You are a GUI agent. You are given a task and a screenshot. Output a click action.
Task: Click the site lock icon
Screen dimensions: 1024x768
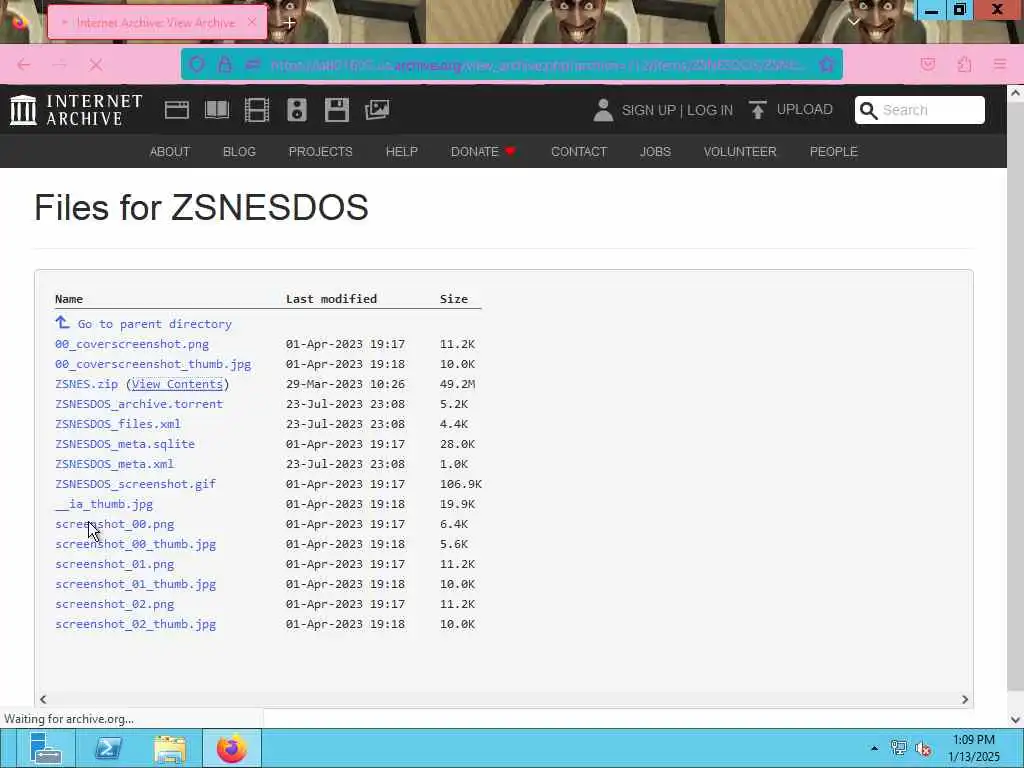[225, 64]
